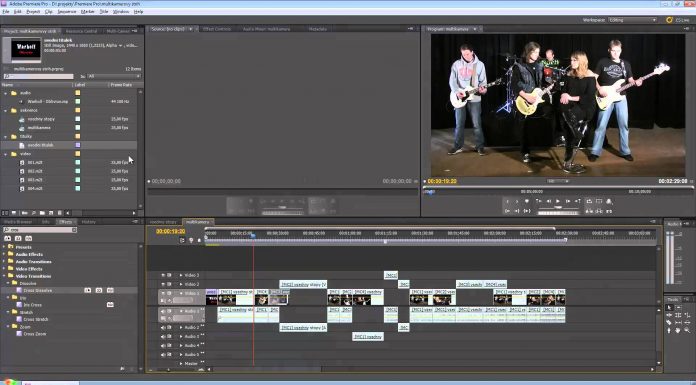696x385 pixels.
Task: Open the File menu
Action: click(x=5, y=12)
